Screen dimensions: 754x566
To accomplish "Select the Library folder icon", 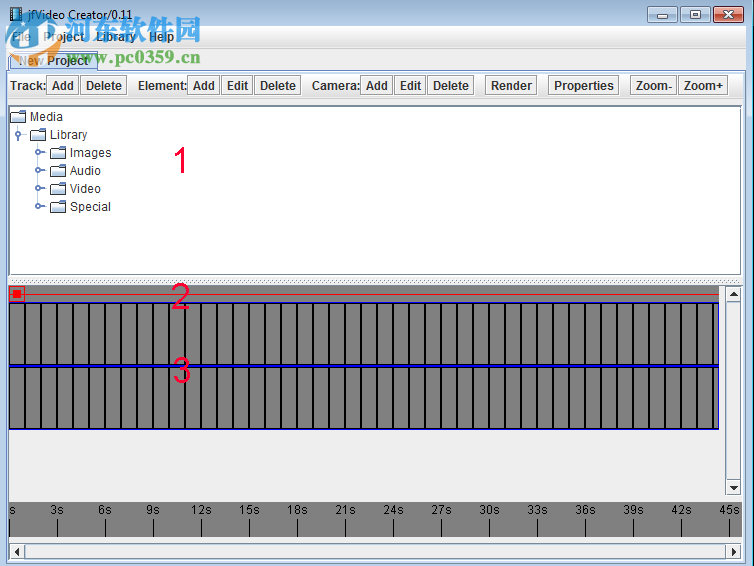I will pyautogui.click(x=38, y=135).
